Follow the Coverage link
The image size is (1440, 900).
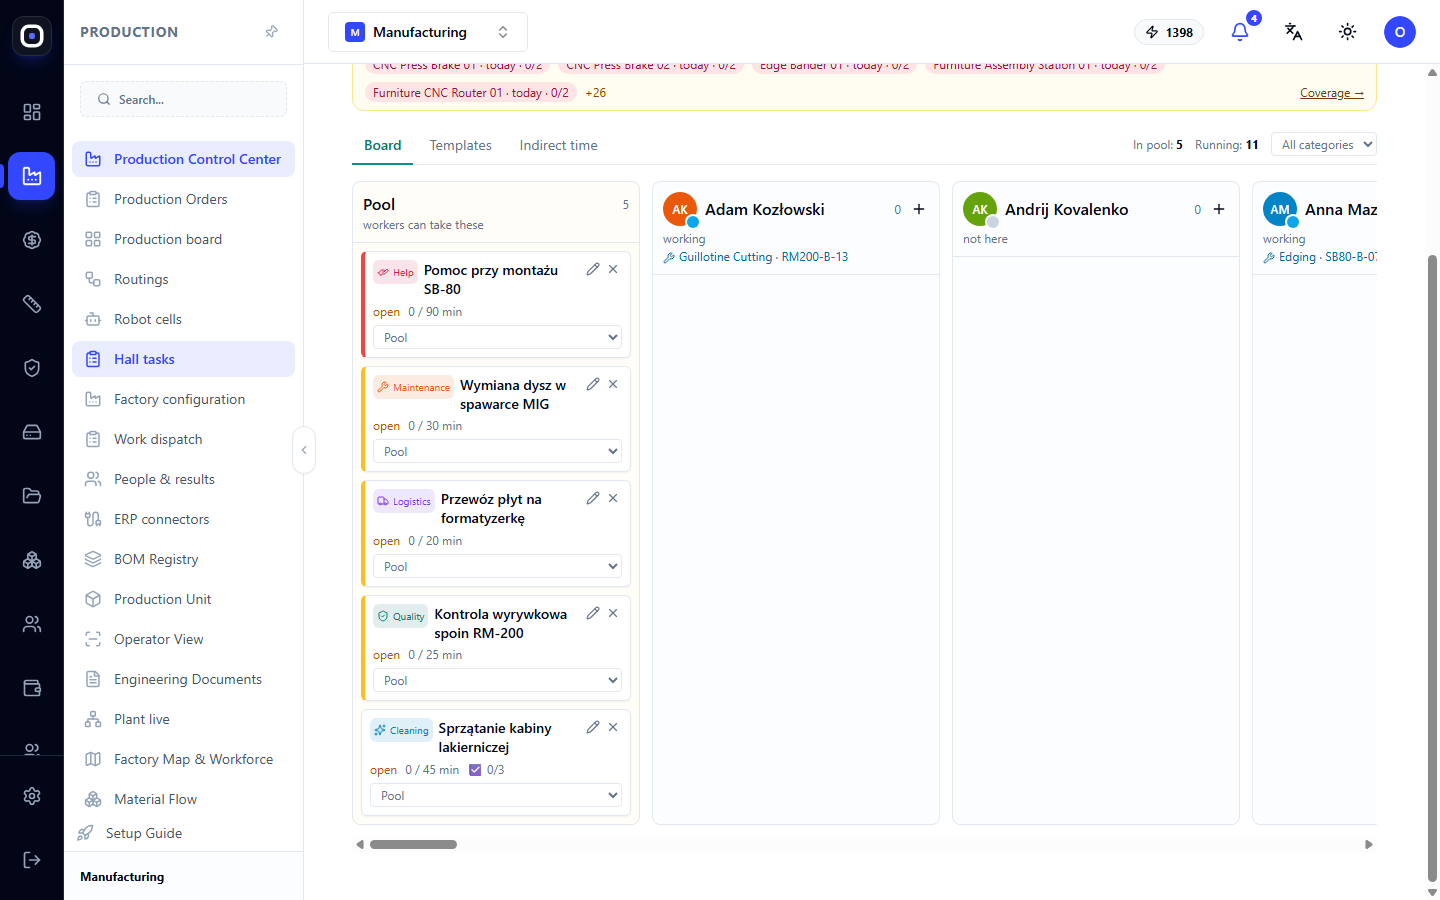(x=1332, y=93)
